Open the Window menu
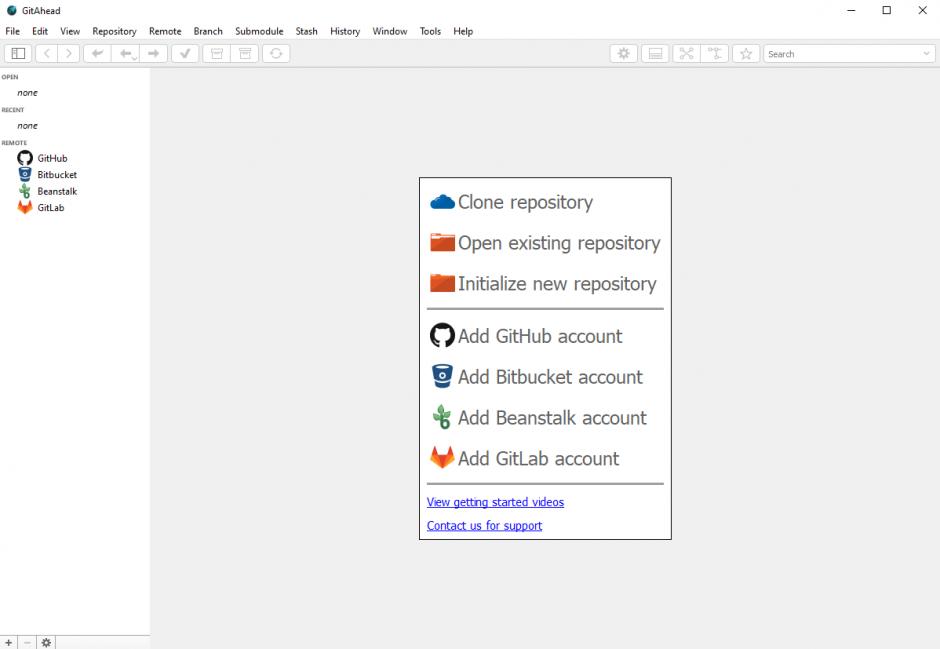 pyautogui.click(x=390, y=31)
